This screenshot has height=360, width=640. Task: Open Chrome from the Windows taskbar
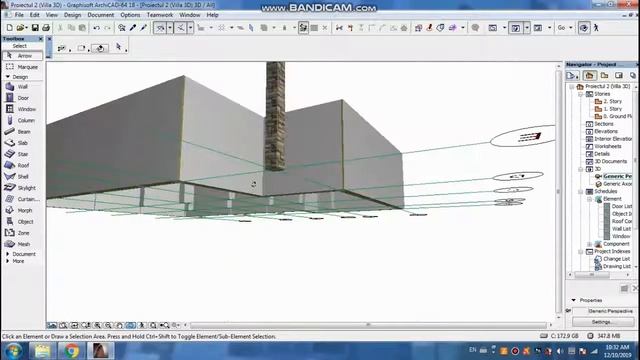point(71,351)
